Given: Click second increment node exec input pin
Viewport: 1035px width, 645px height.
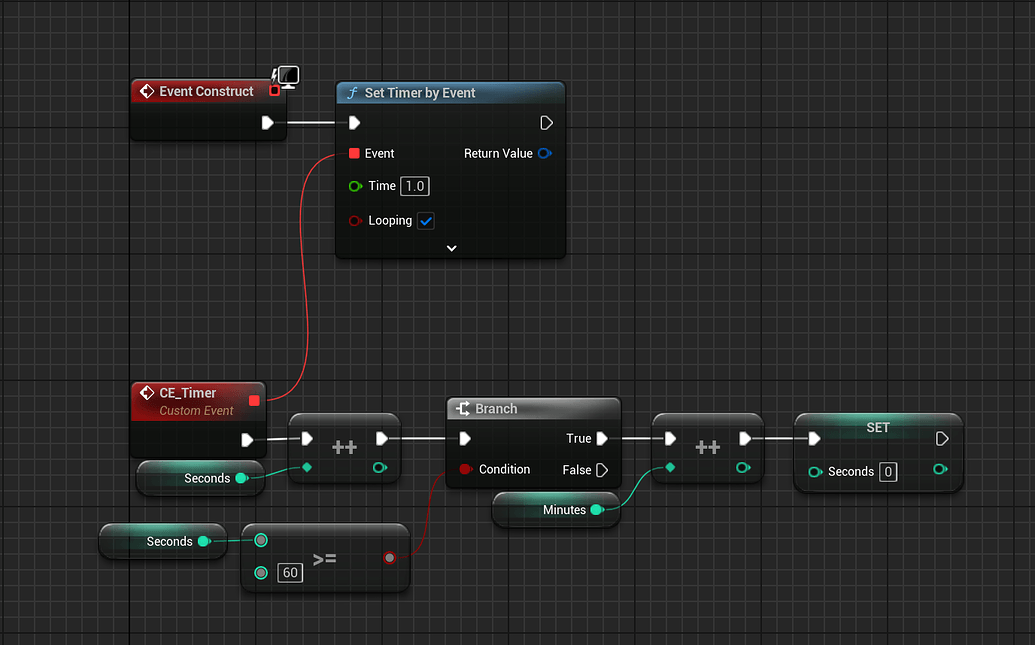Looking at the screenshot, I should [x=670, y=438].
